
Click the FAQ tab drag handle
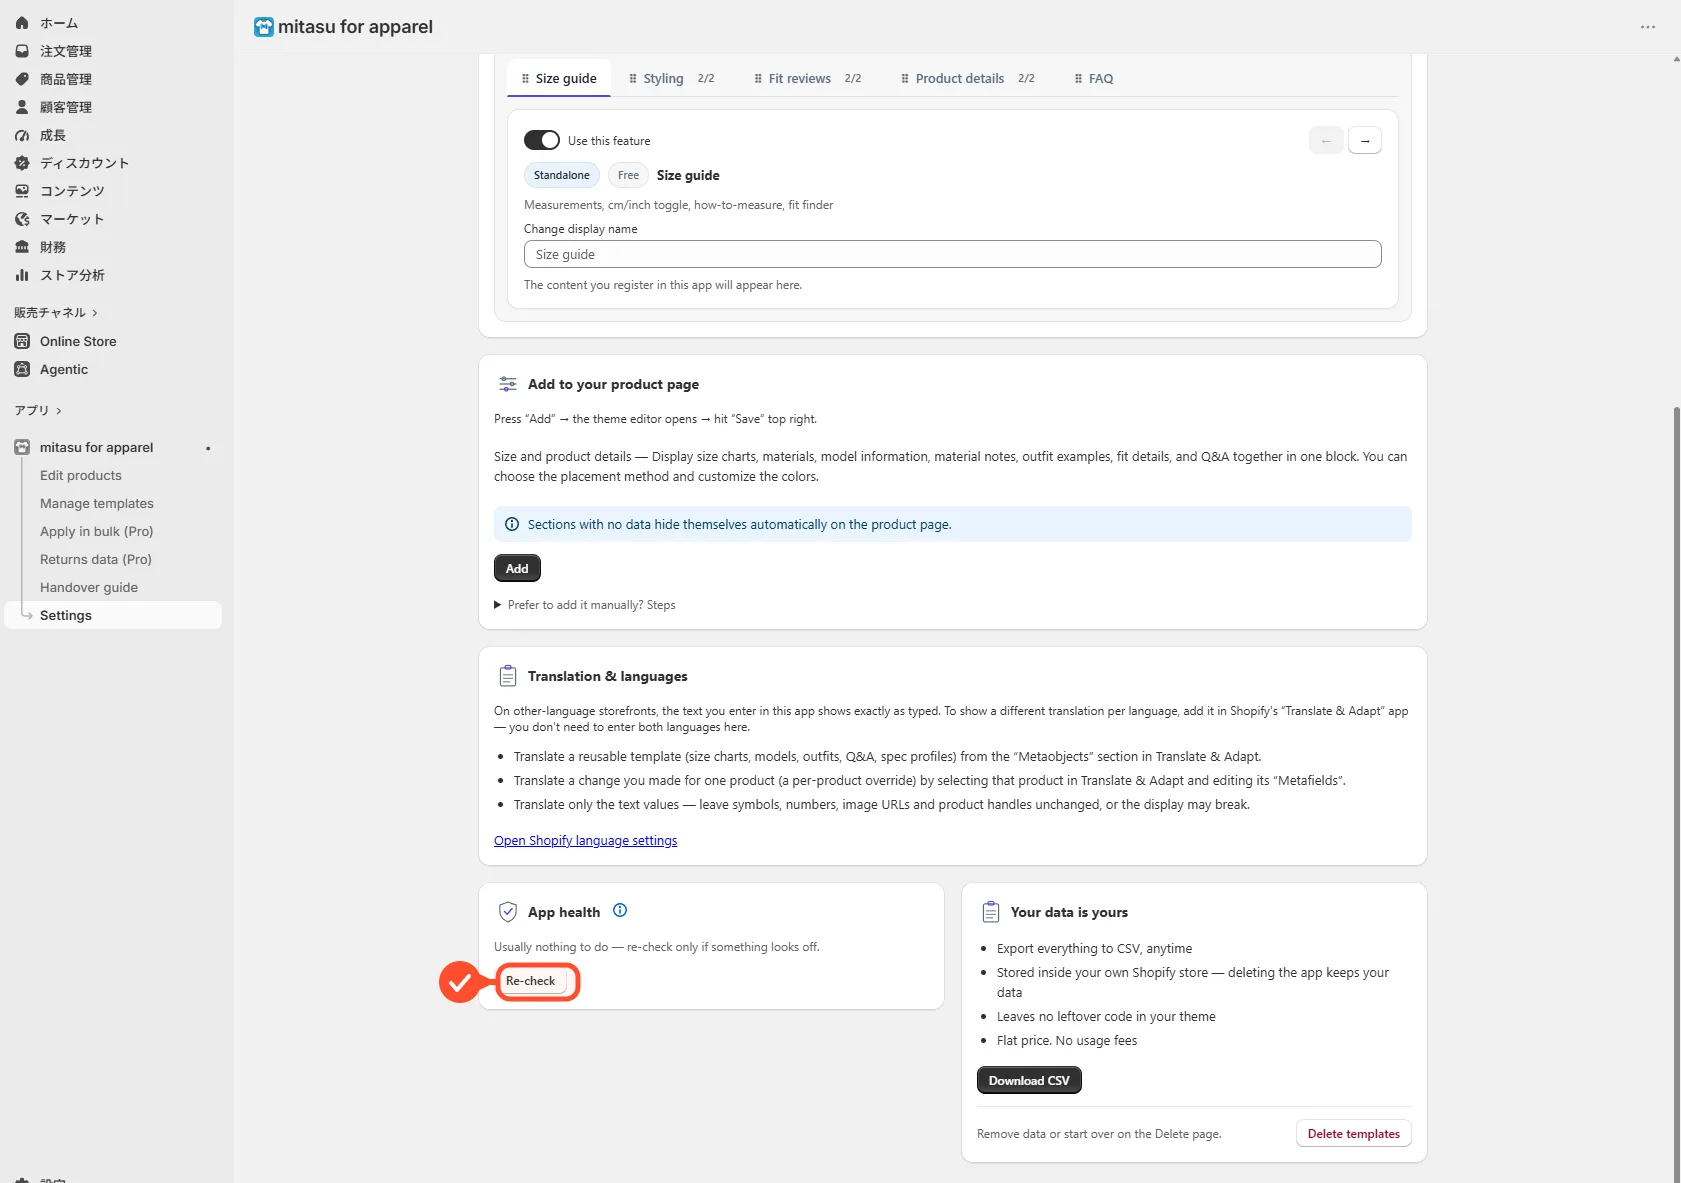pyautogui.click(x=1078, y=78)
